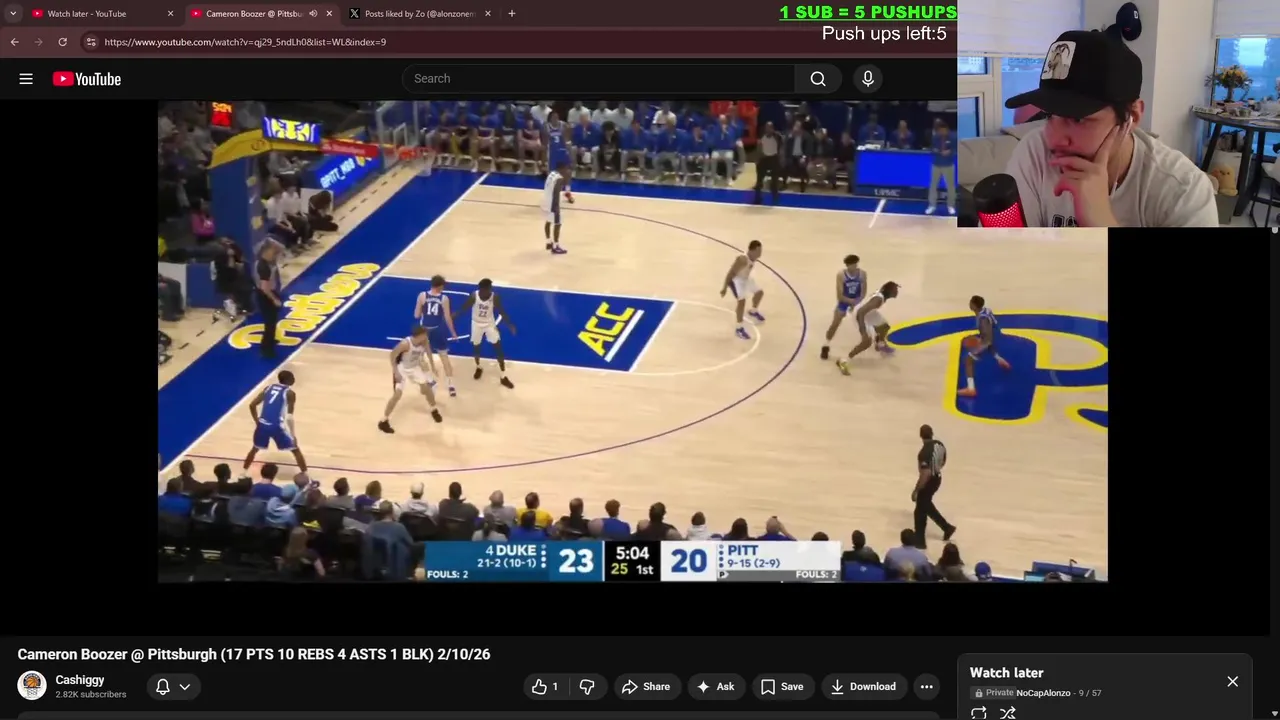This screenshot has height=720, width=1280.
Task: Open site information icon beside the URL
Action: tap(91, 42)
